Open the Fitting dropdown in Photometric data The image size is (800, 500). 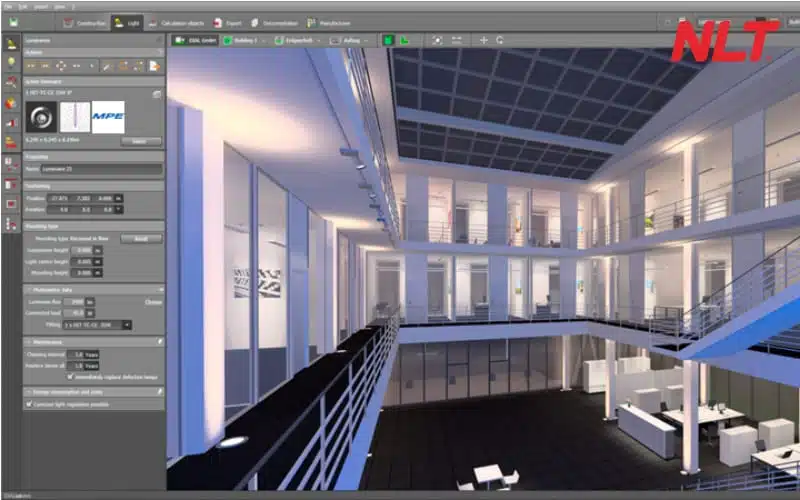coord(127,325)
